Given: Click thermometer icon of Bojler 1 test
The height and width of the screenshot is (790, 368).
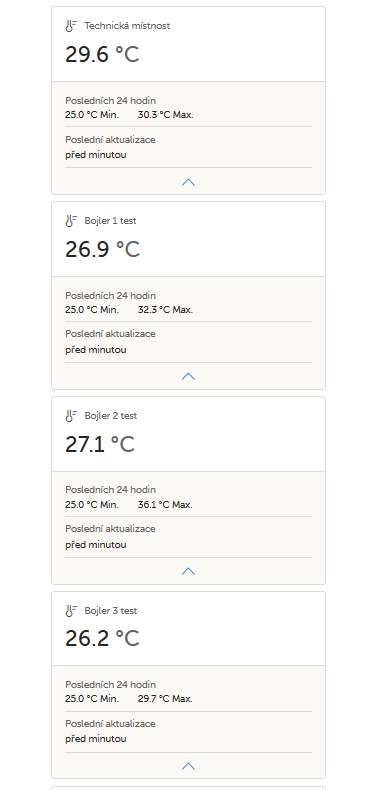Looking at the screenshot, I should click(71, 221).
